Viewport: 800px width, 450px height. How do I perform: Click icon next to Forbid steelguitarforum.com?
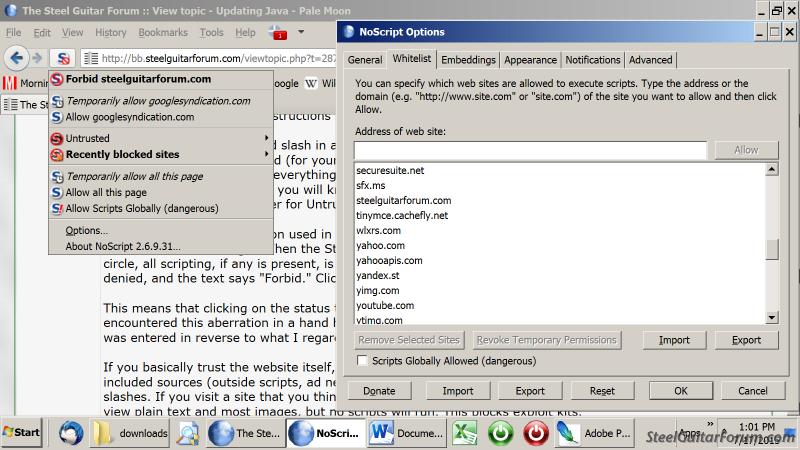tap(57, 79)
